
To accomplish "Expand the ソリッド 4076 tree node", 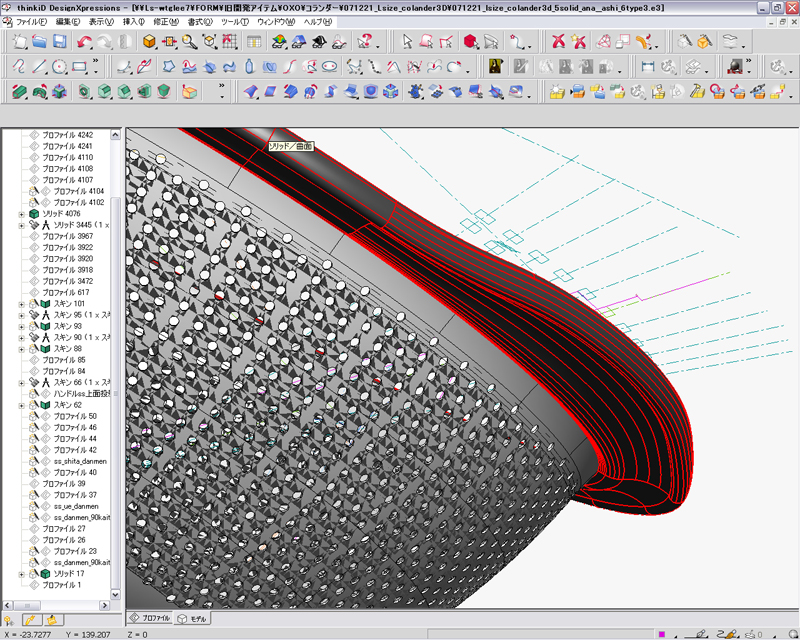I will coord(22,214).
